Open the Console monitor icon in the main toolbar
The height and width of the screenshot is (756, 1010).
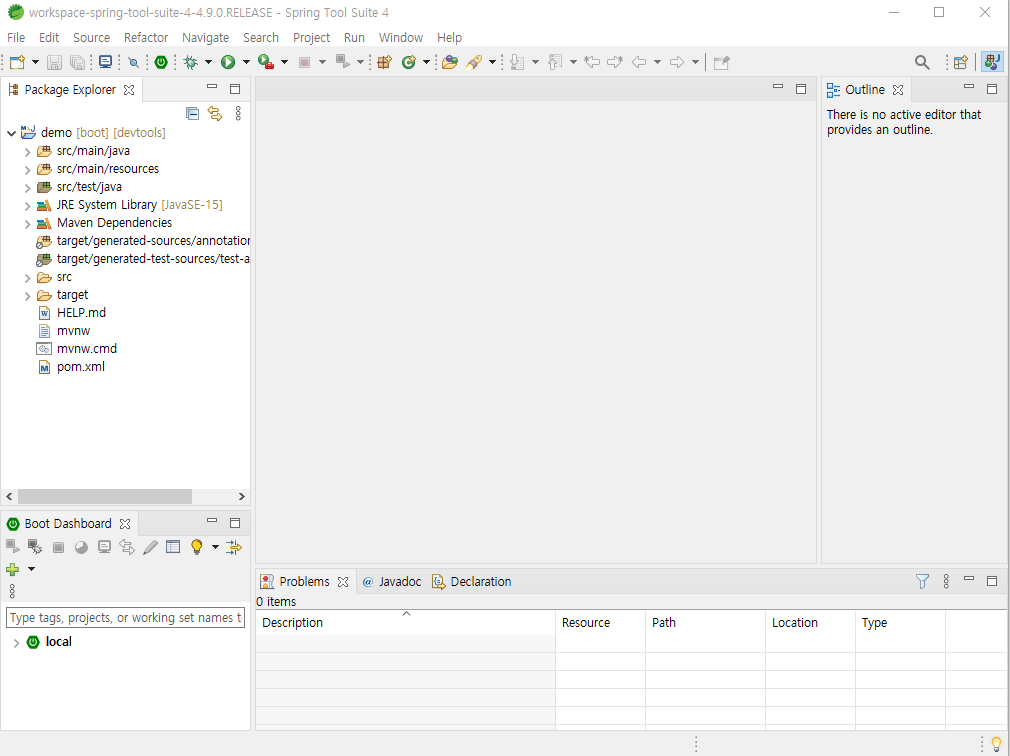point(106,62)
